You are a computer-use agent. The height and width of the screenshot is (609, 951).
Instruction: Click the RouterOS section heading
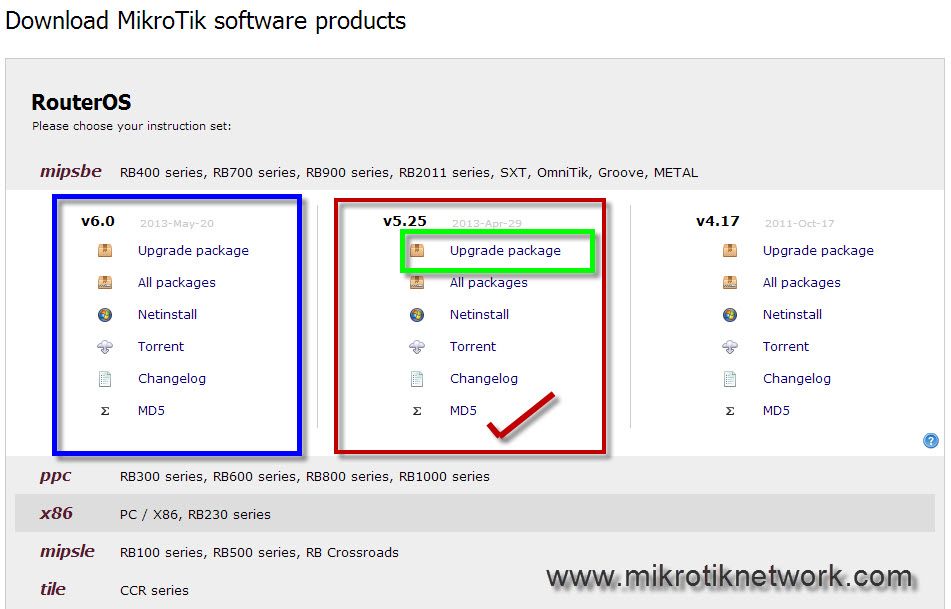point(81,102)
